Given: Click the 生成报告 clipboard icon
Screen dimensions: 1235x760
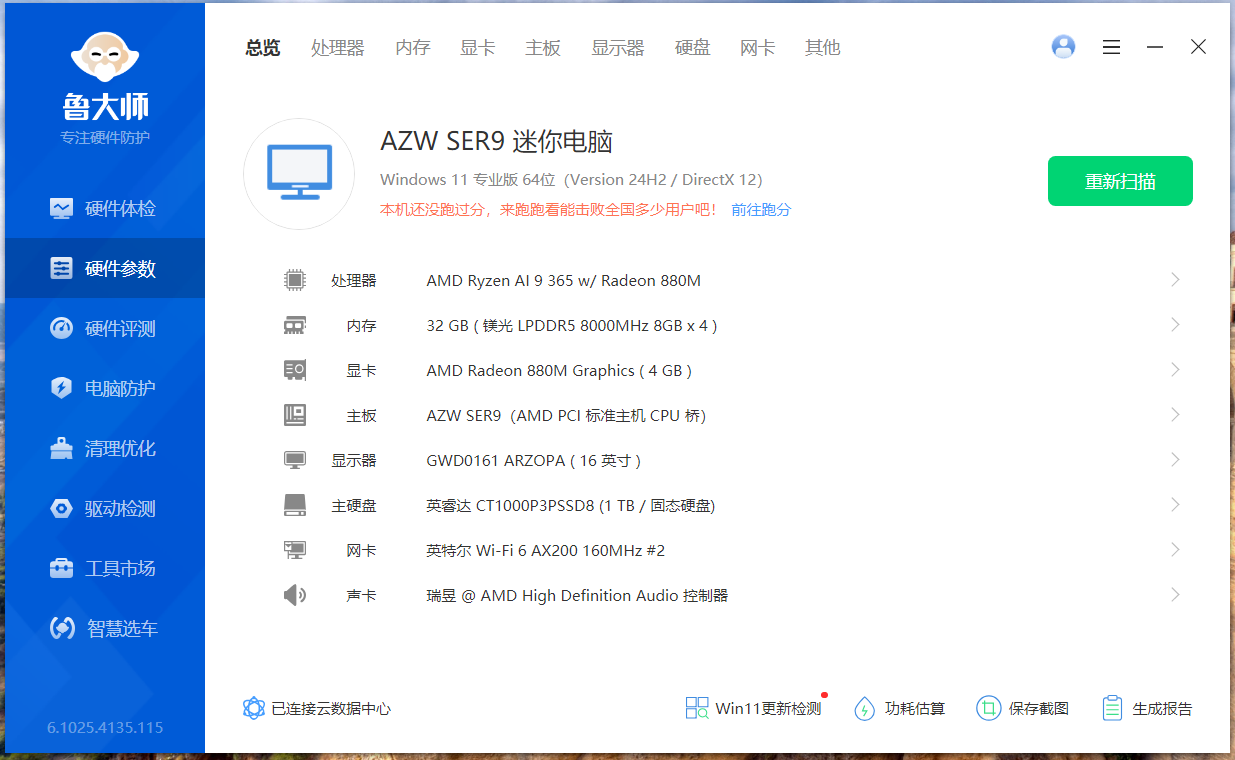Looking at the screenshot, I should 1112,708.
